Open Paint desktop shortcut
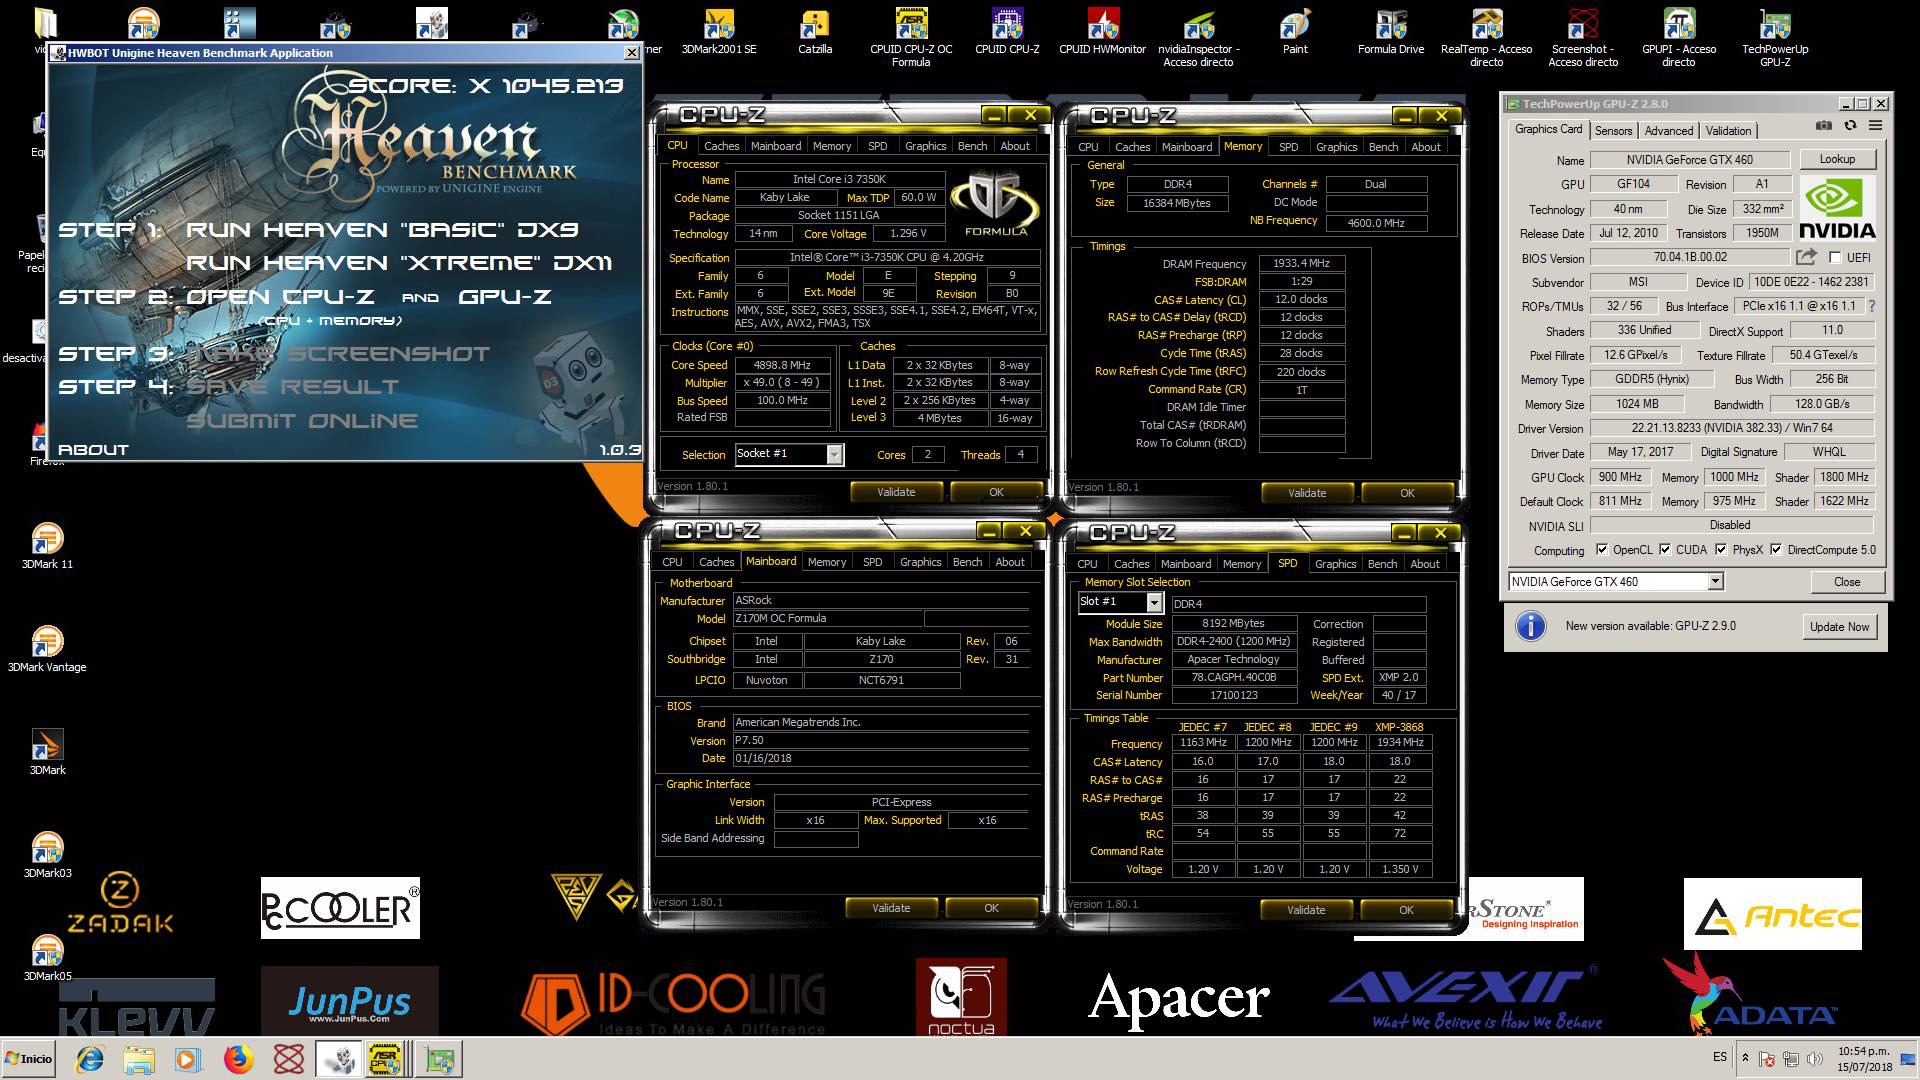This screenshot has height=1080, width=1920. pyautogui.click(x=1295, y=32)
